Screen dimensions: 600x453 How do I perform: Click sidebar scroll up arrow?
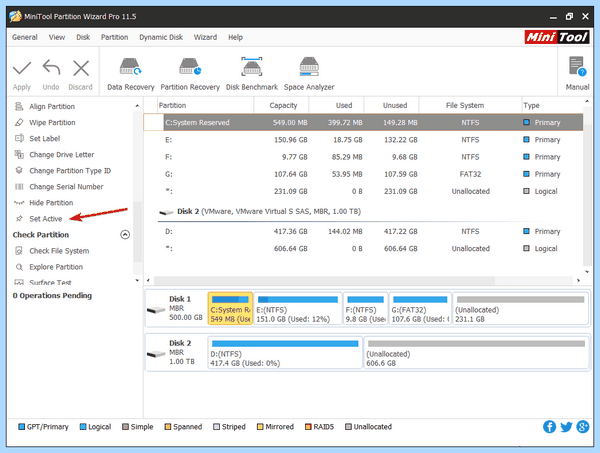[x=137, y=106]
